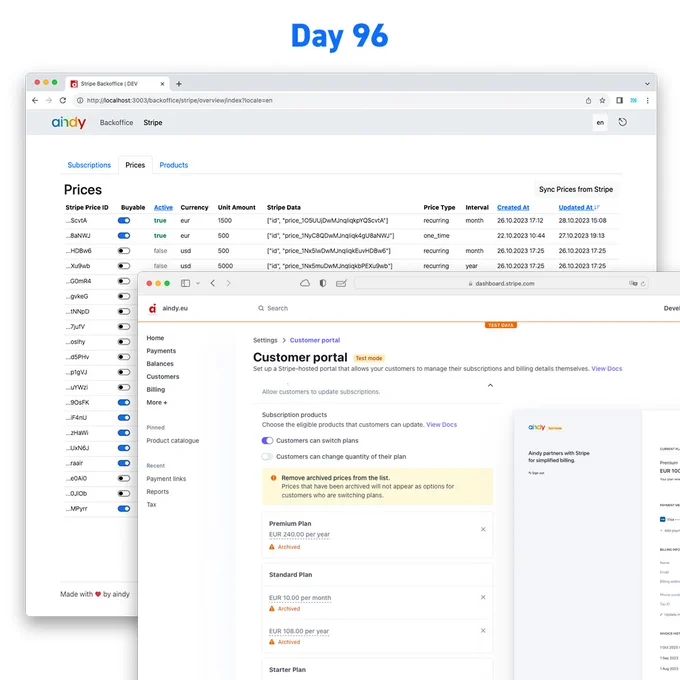This screenshot has height=680, width=680.
Task: Click Safari back chevron in dashboard window
Action: [212, 283]
